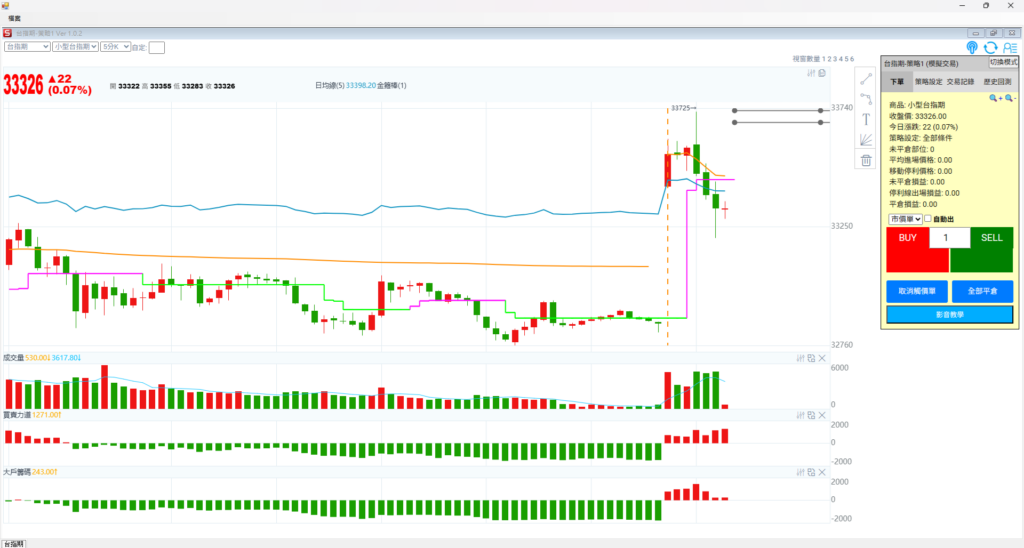Open settings for 買賣力道 indicator panel
This screenshot has height=548, width=1024.
(x=799, y=415)
